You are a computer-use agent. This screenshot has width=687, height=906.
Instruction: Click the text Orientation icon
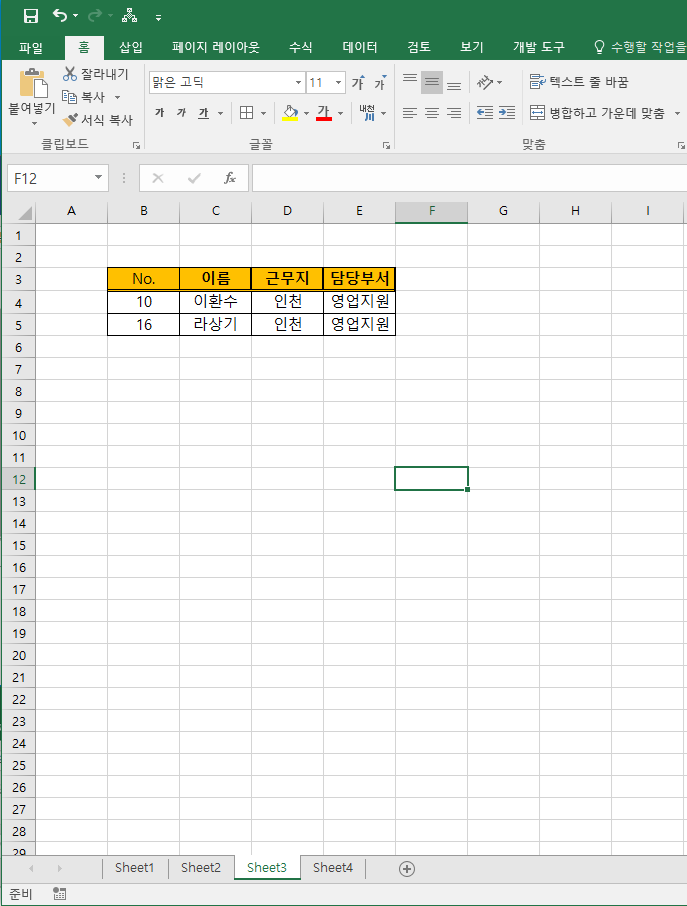[x=485, y=83]
